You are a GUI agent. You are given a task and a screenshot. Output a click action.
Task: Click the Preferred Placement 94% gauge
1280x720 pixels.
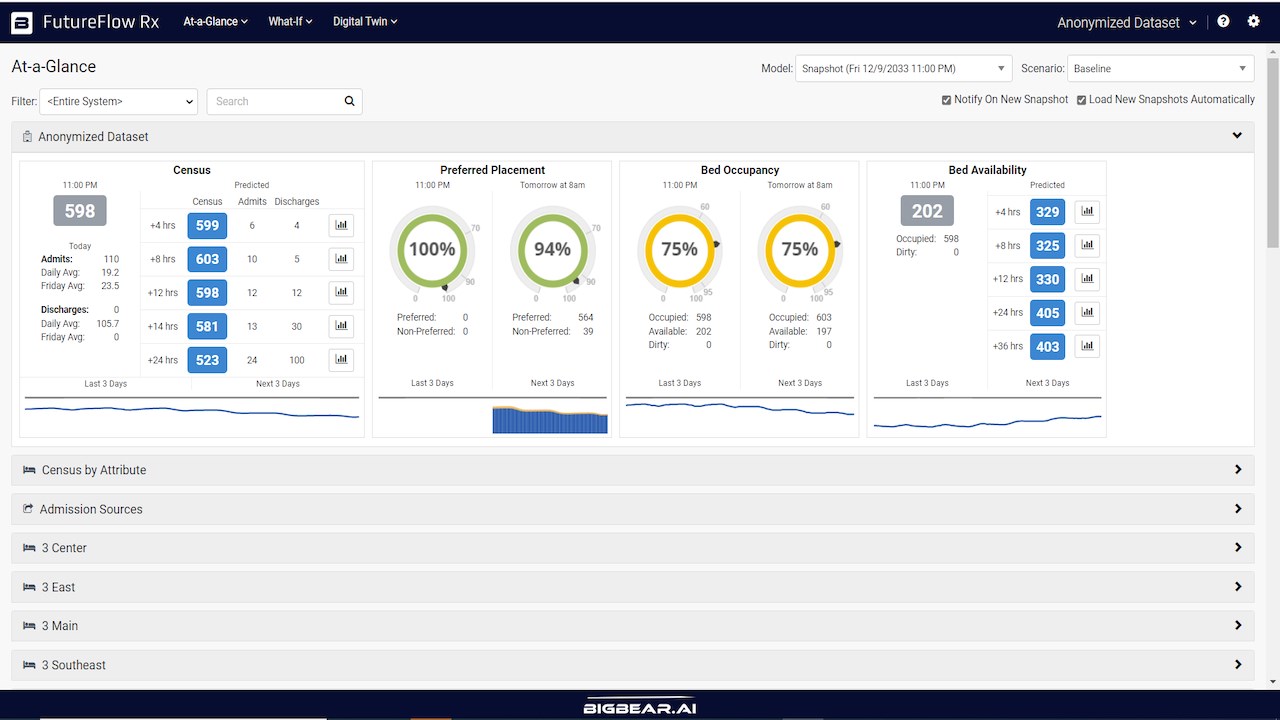point(552,249)
